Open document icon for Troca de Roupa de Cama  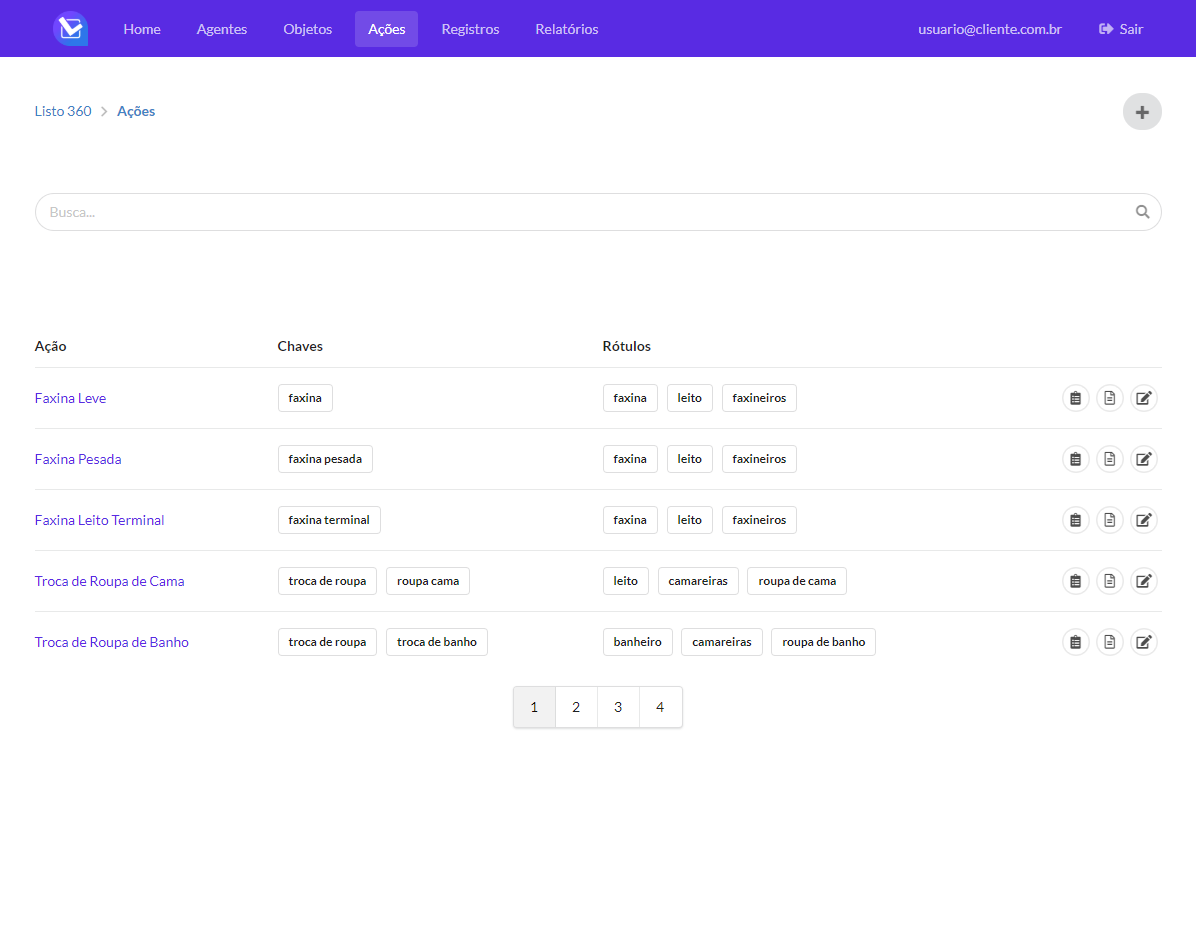1109,581
